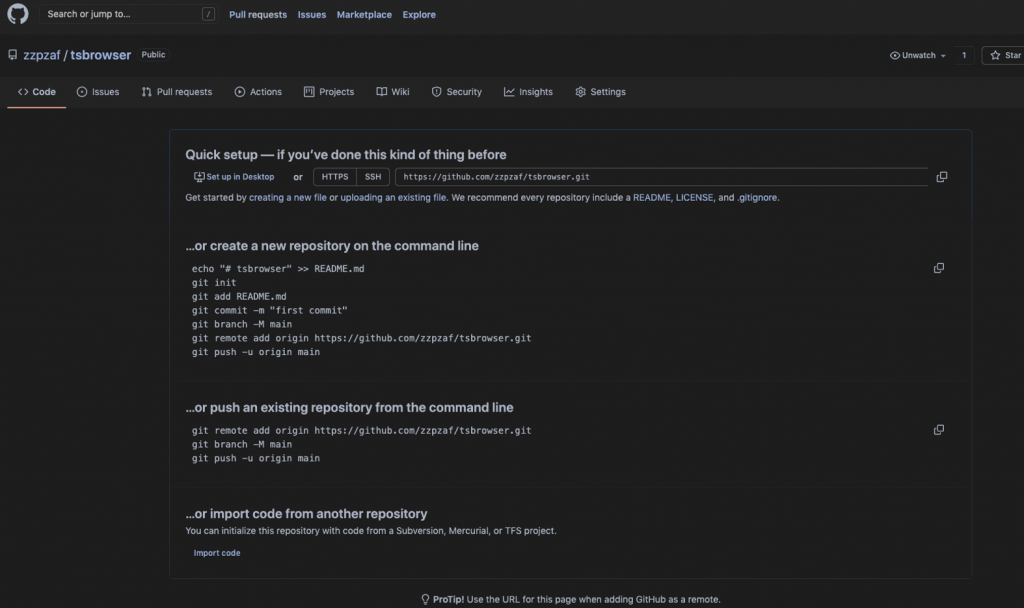Click the 'git init' command line
The image size is (1024, 608).
214,283
